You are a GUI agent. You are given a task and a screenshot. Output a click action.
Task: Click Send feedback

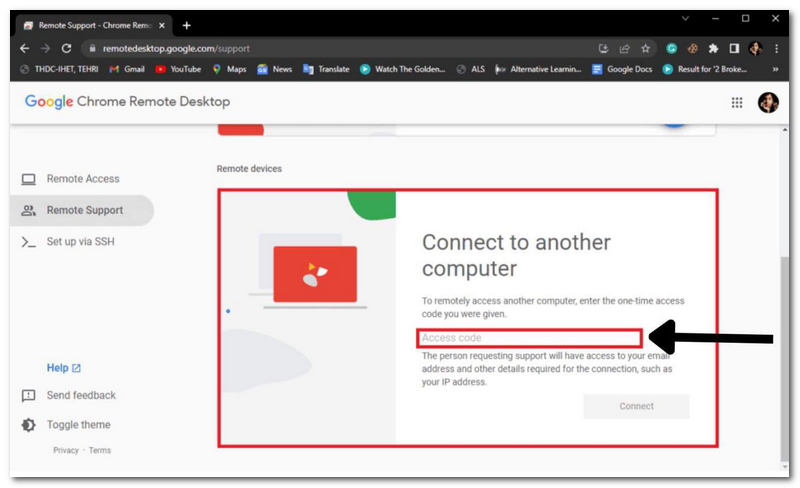[69, 396]
